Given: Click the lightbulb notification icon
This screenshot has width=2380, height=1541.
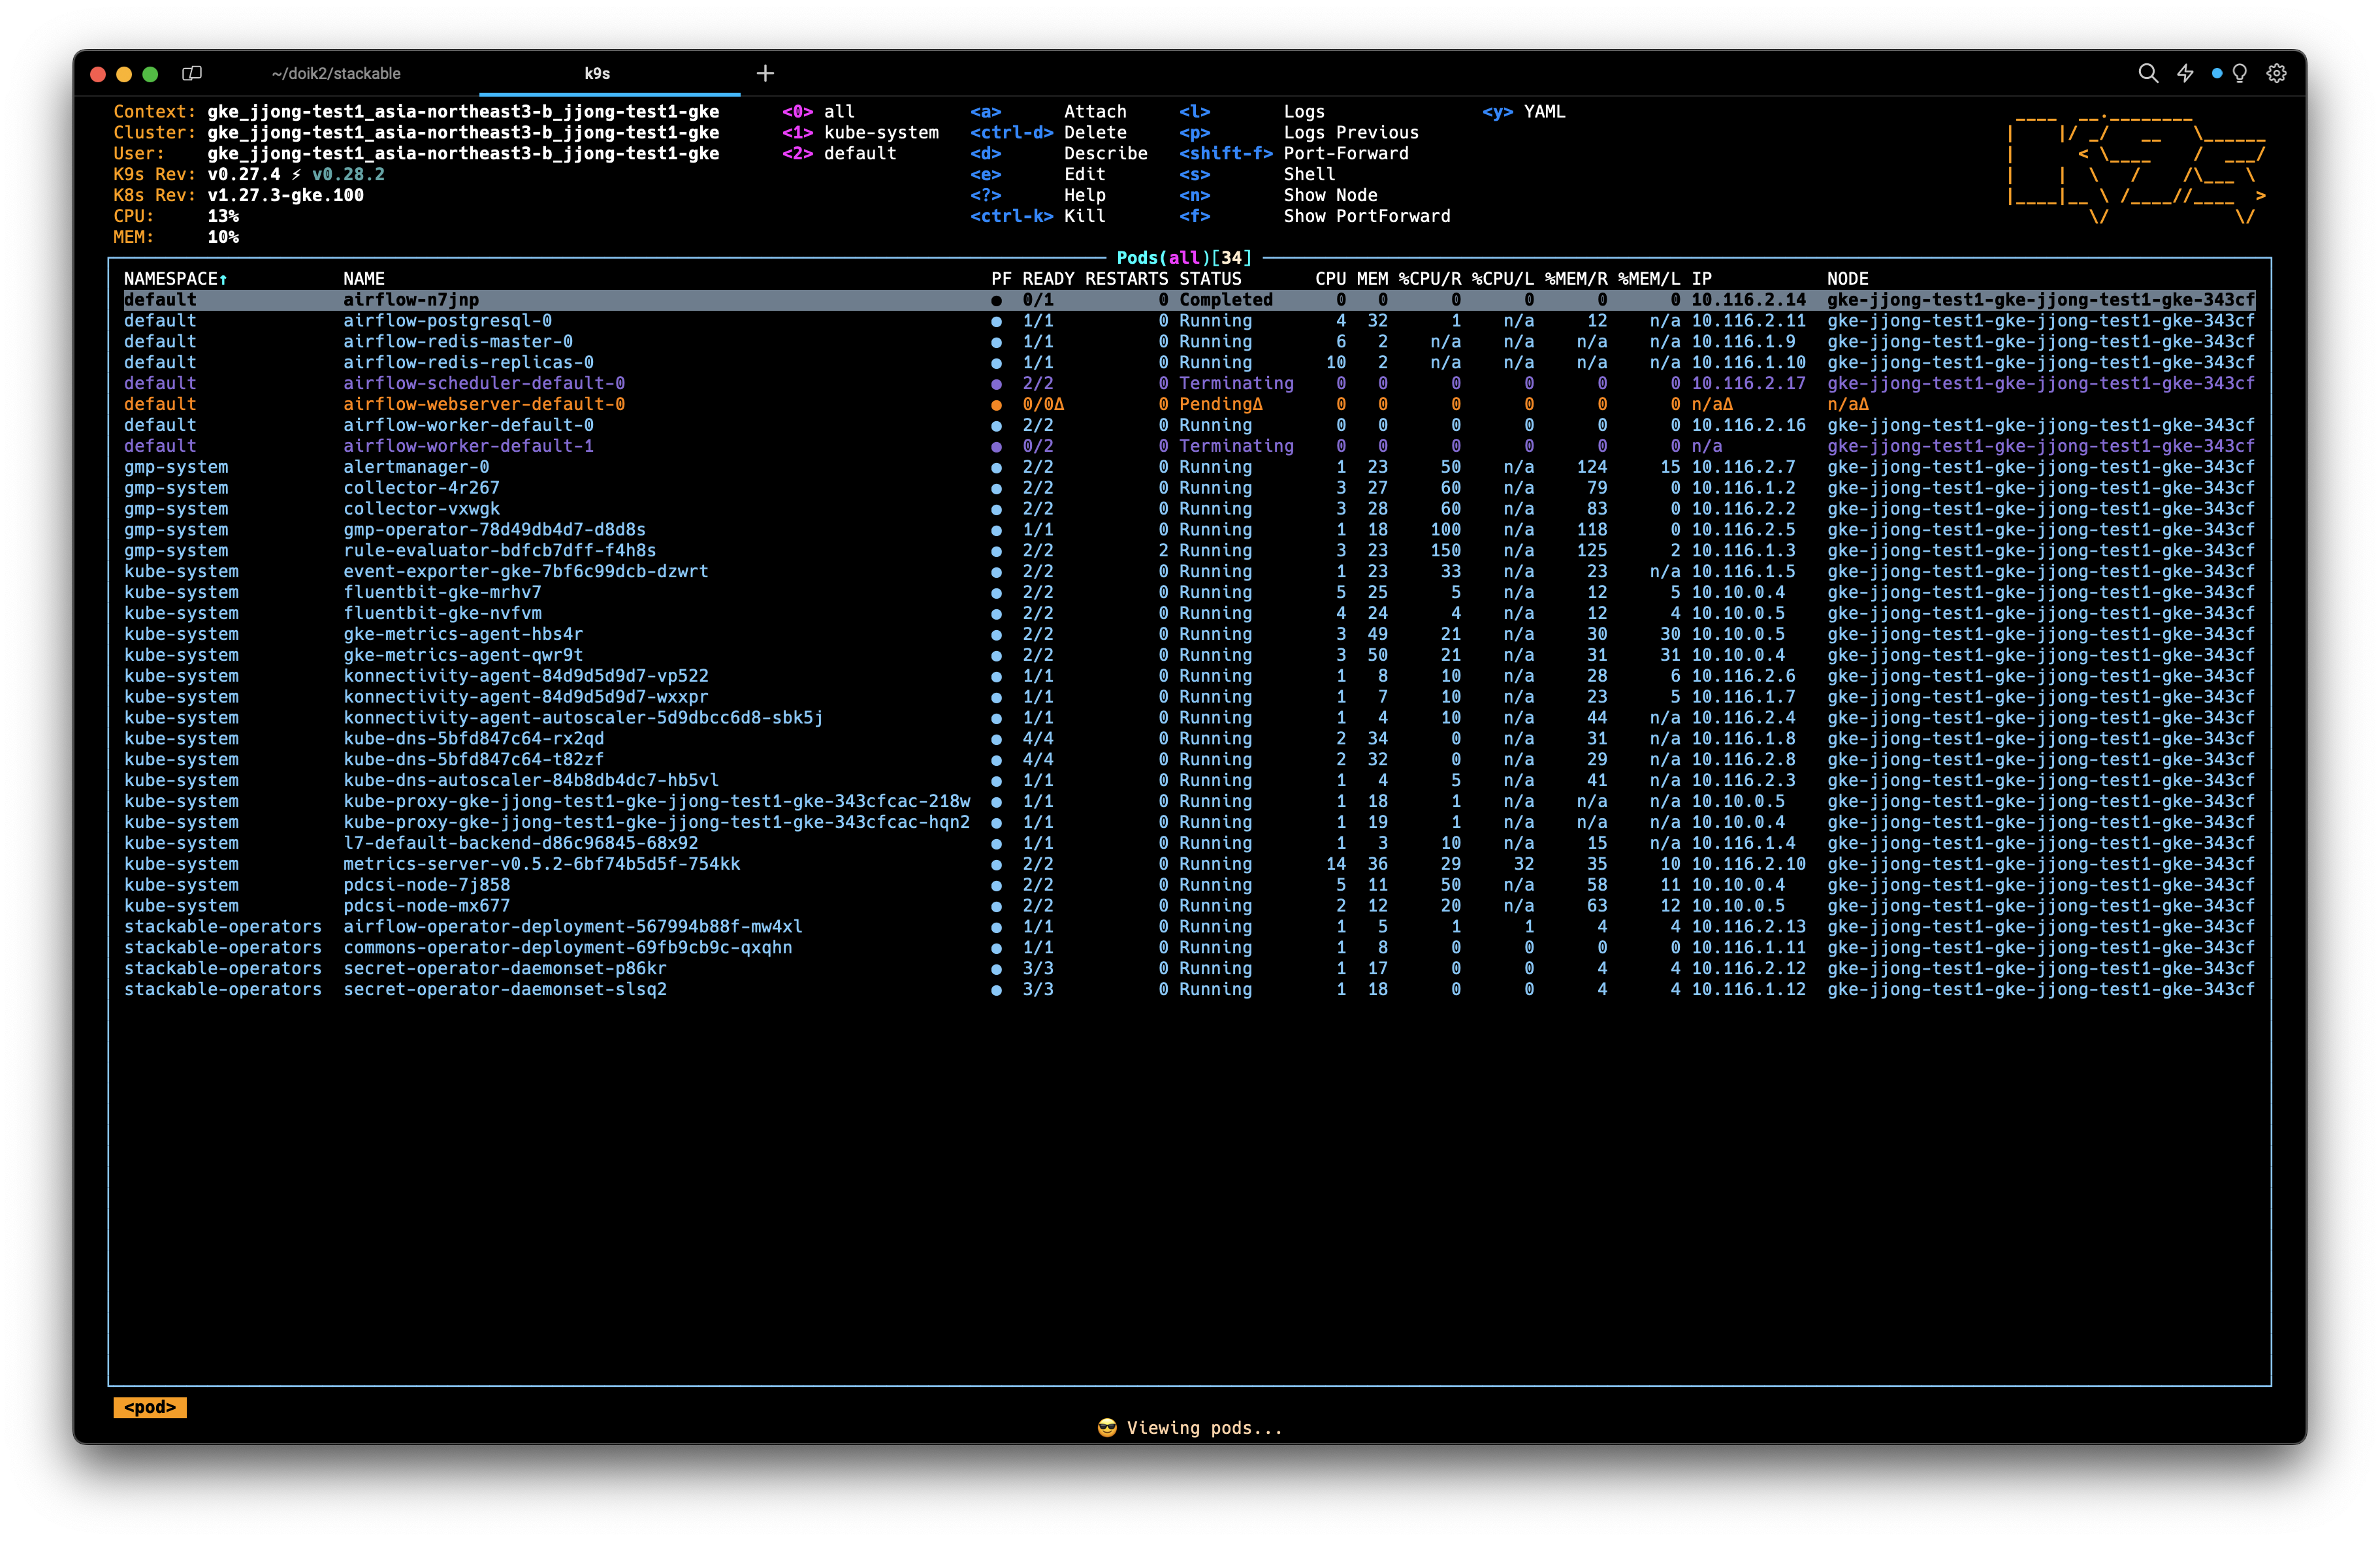Looking at the screenshot, I should pyautogui.click(x=2240, y=73).
